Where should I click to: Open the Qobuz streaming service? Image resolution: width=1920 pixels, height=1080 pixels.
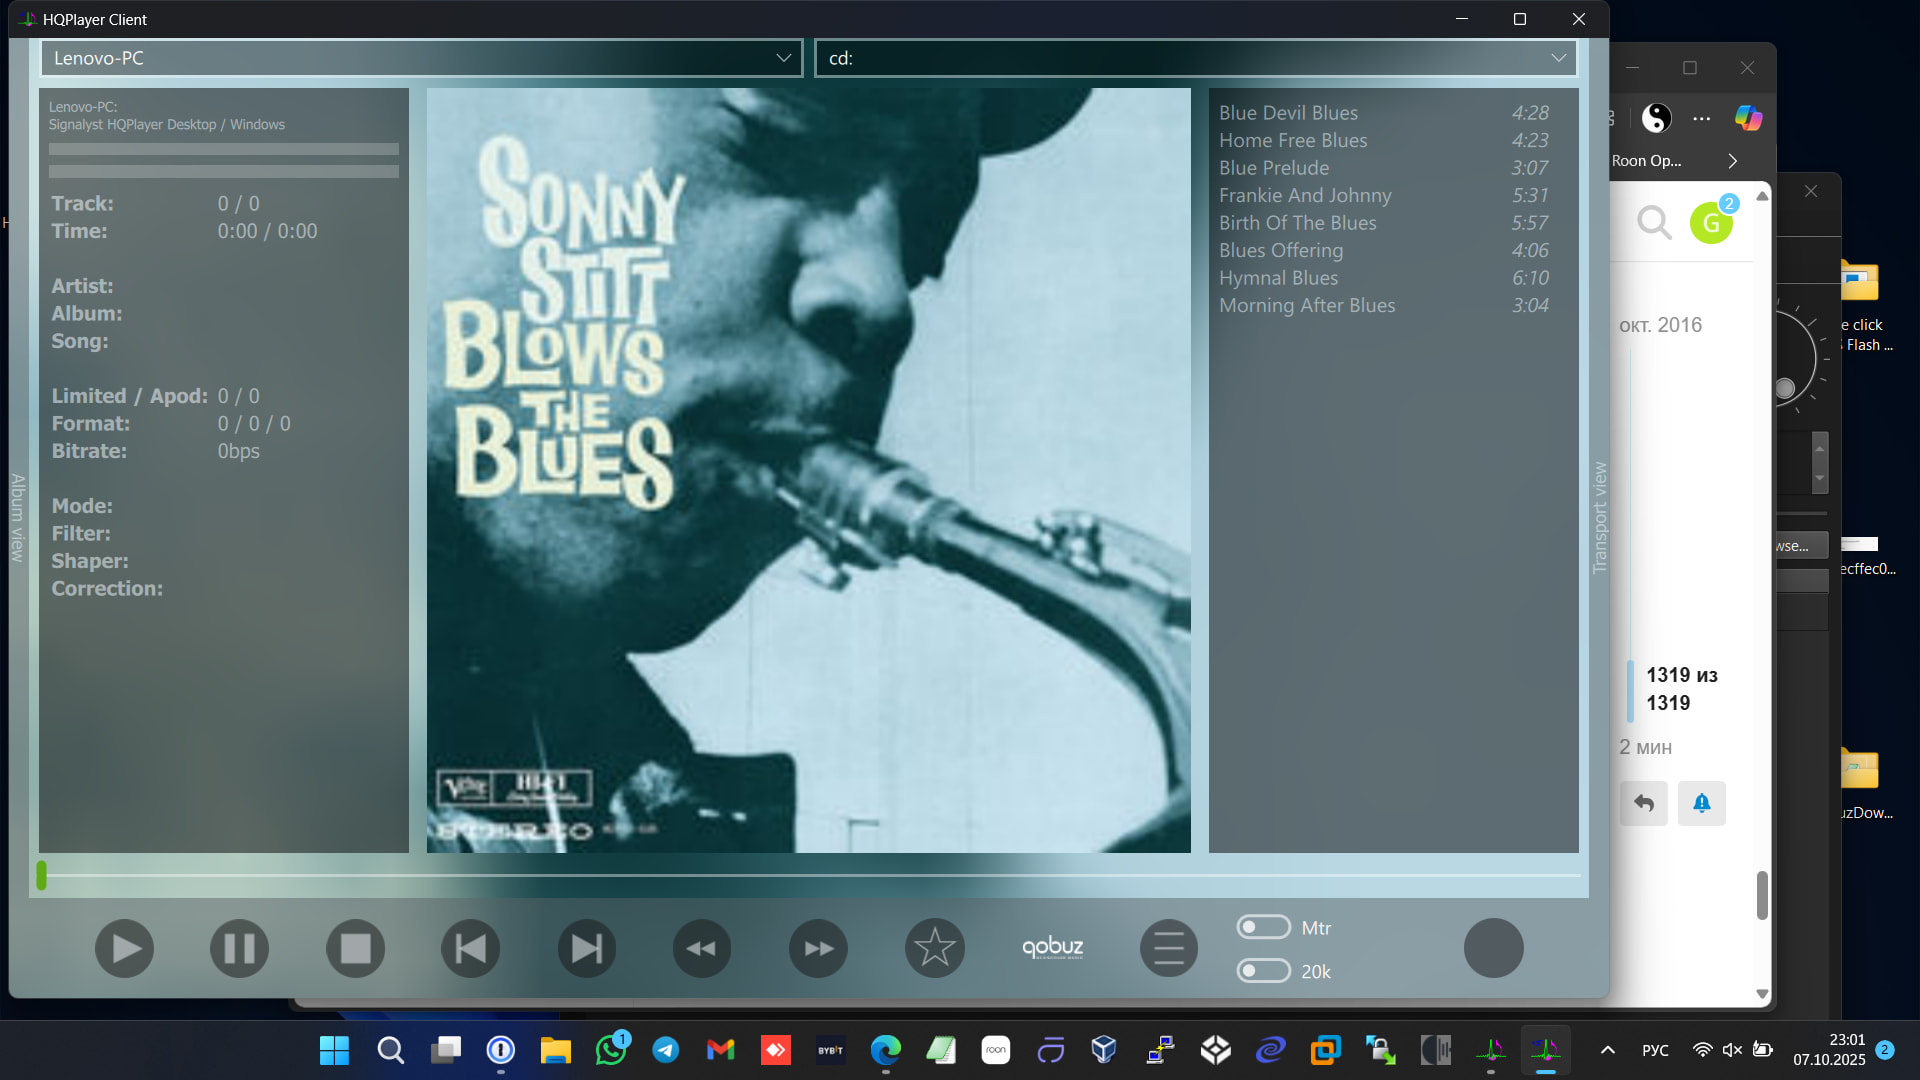pos(1052,947)
